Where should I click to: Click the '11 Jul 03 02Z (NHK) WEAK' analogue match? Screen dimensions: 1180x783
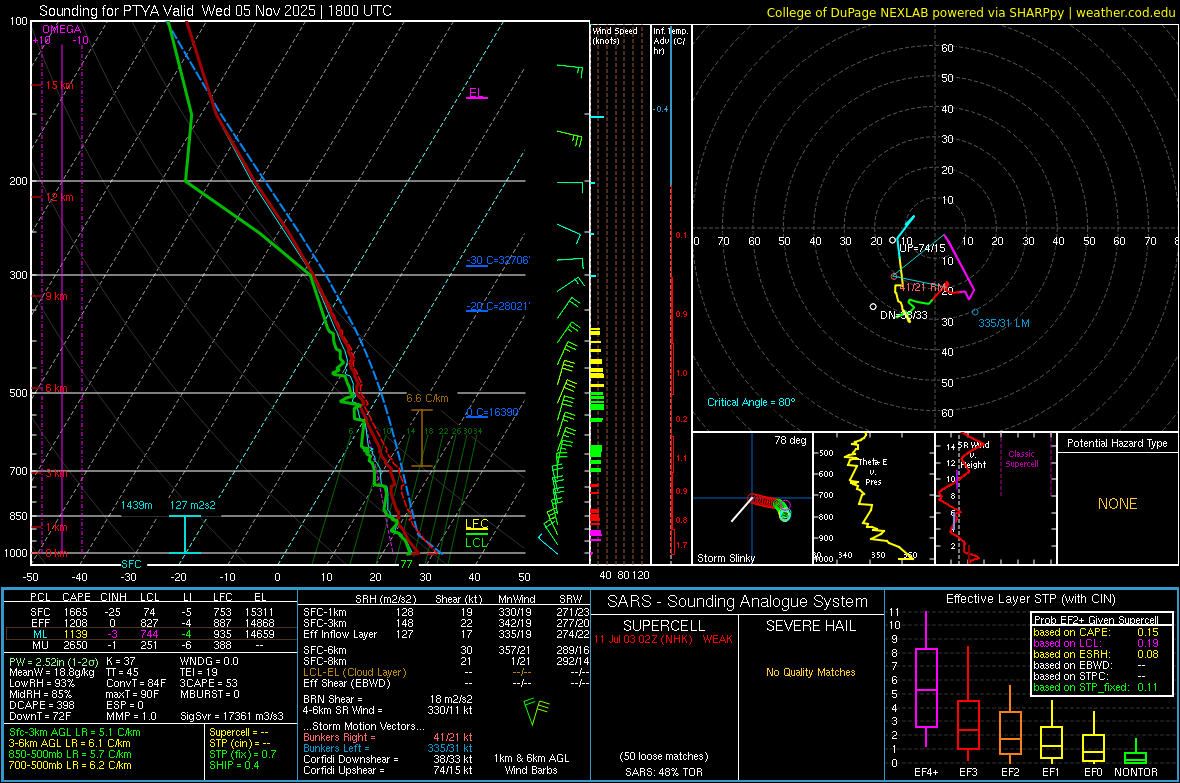pos(663,639)
